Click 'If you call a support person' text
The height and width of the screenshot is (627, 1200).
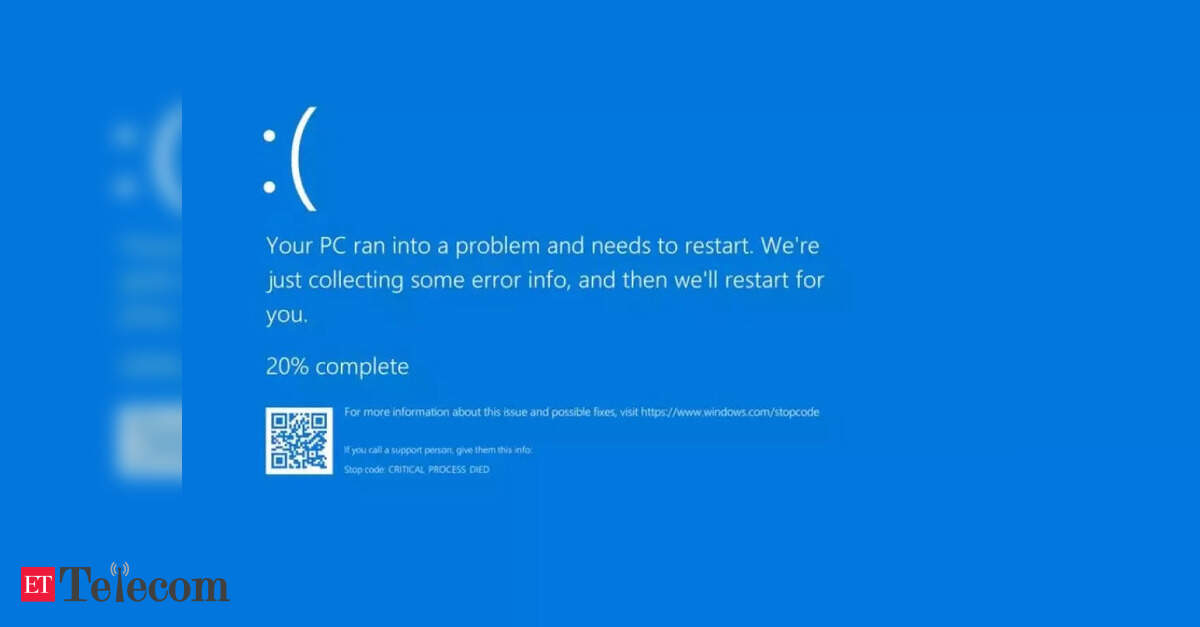(438, 450)
